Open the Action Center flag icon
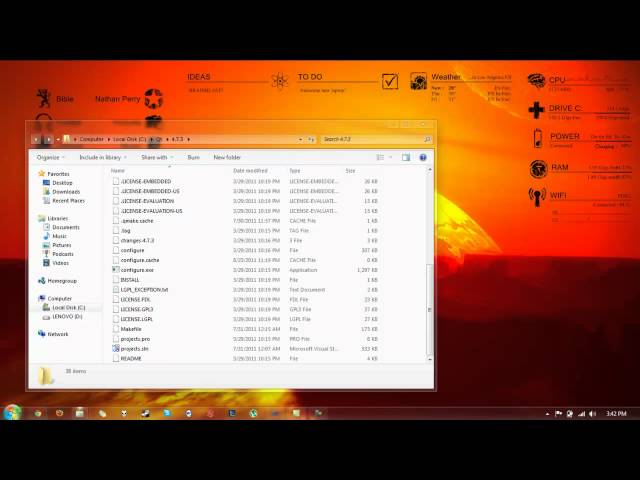The image size is (640, 480). pyautogui.click(x=558, y=414)
